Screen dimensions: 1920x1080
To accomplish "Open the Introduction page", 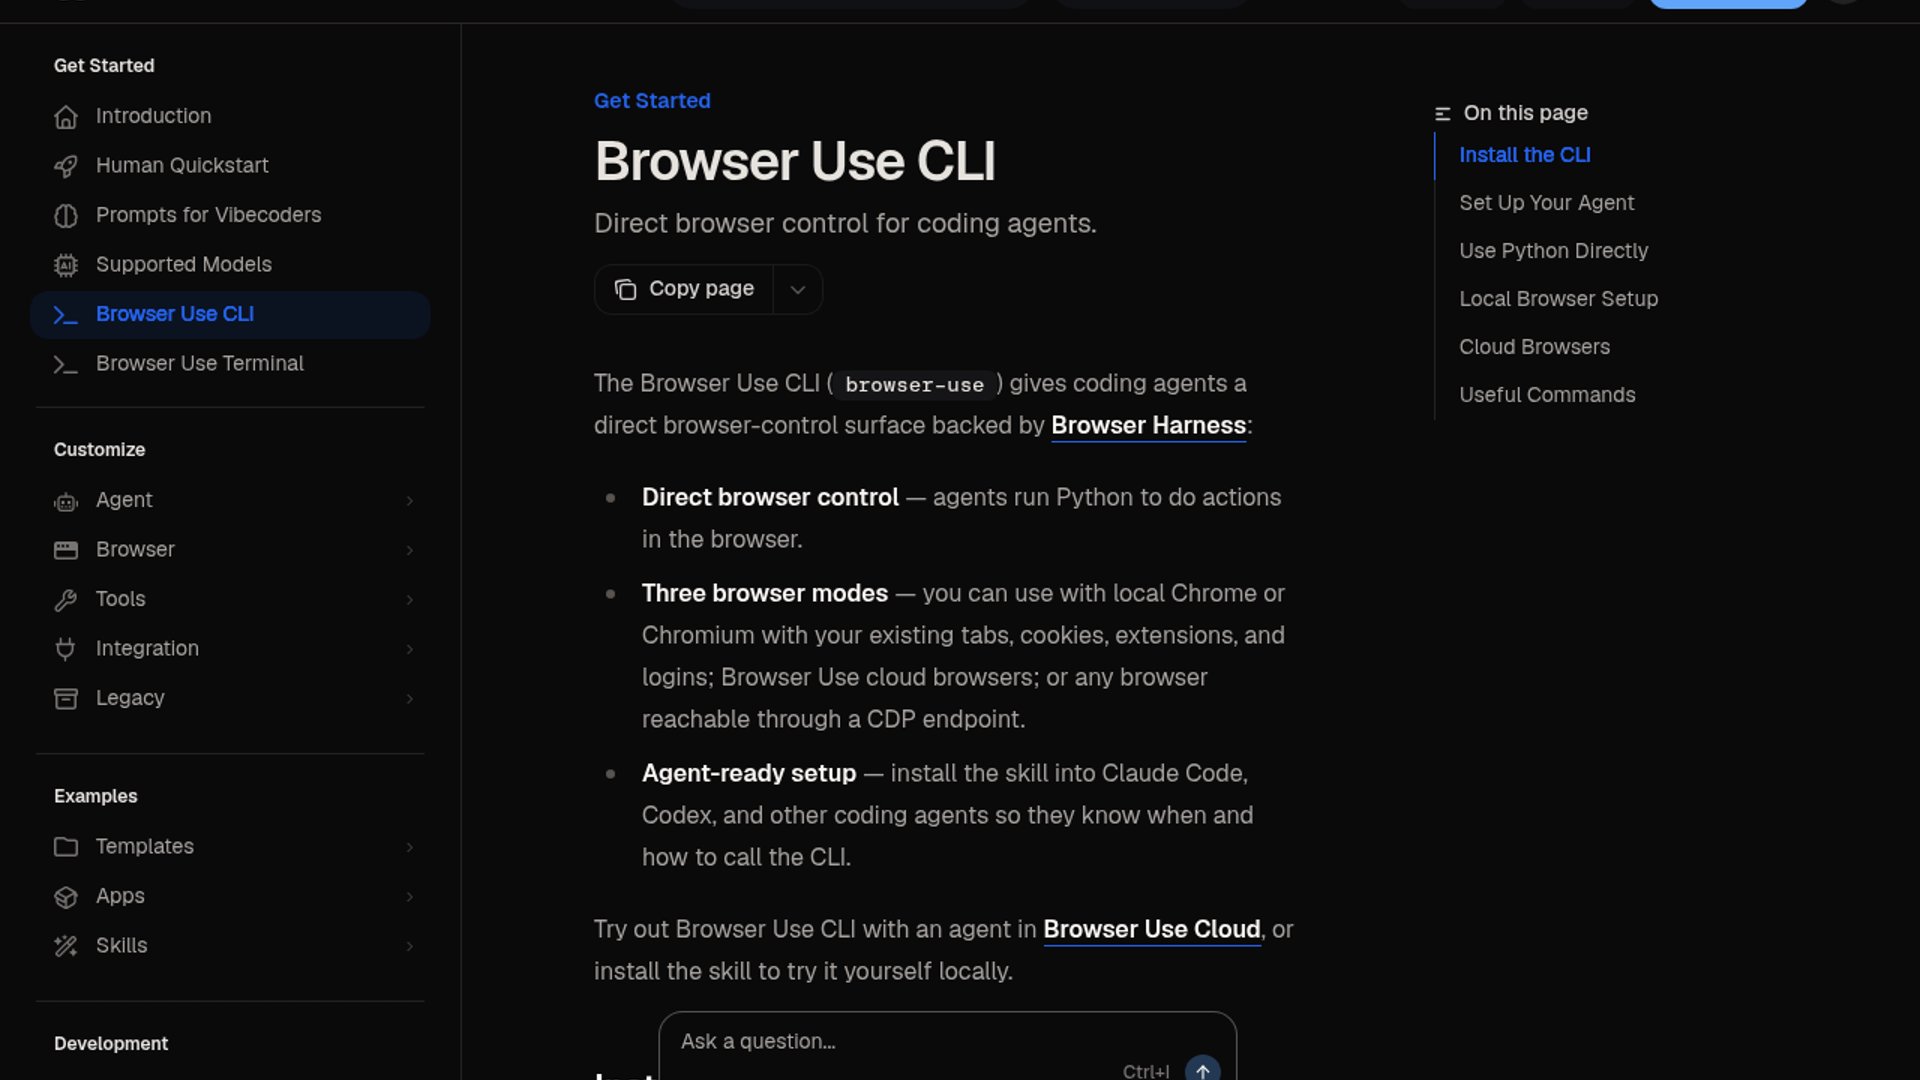I will [230, 116].
